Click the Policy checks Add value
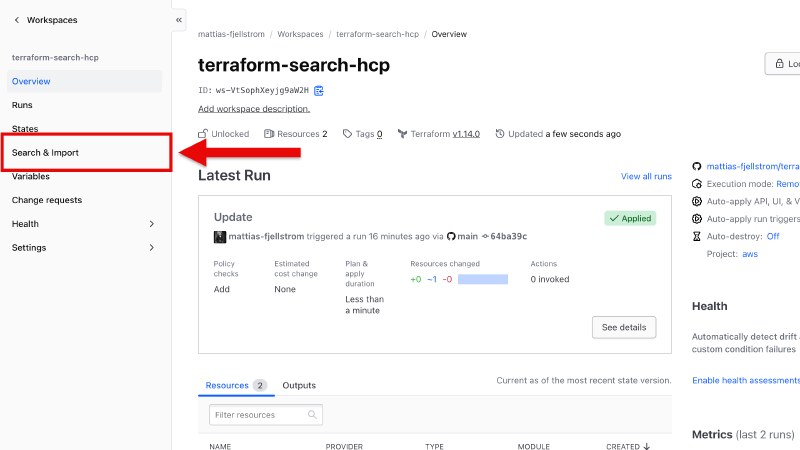Image resolution: width=800 pixels, height=450 pixels. pos(221,289)
